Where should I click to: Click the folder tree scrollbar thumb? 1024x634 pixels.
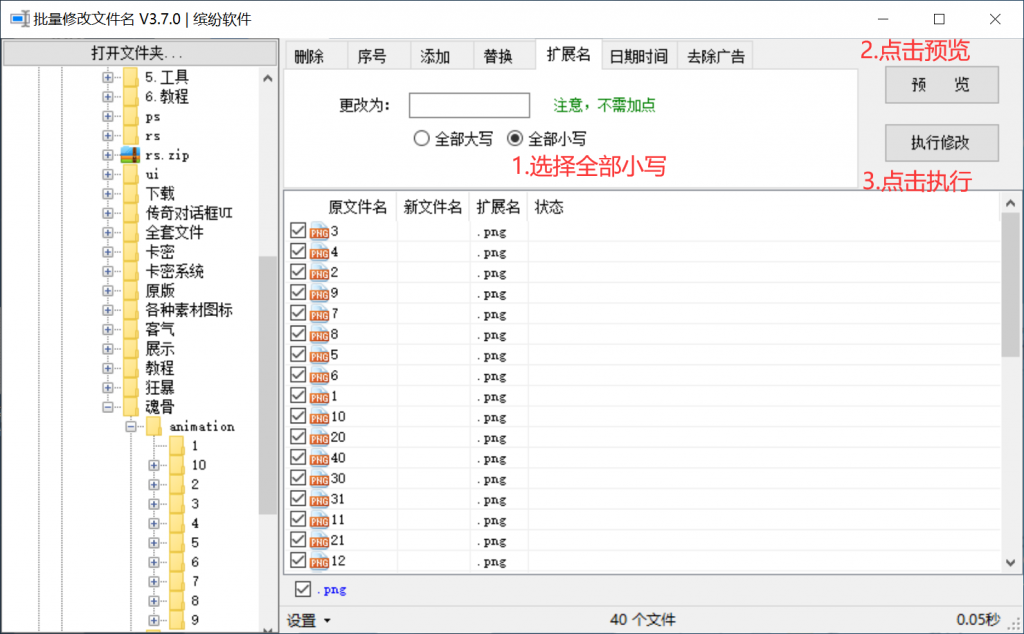point(267,385)
